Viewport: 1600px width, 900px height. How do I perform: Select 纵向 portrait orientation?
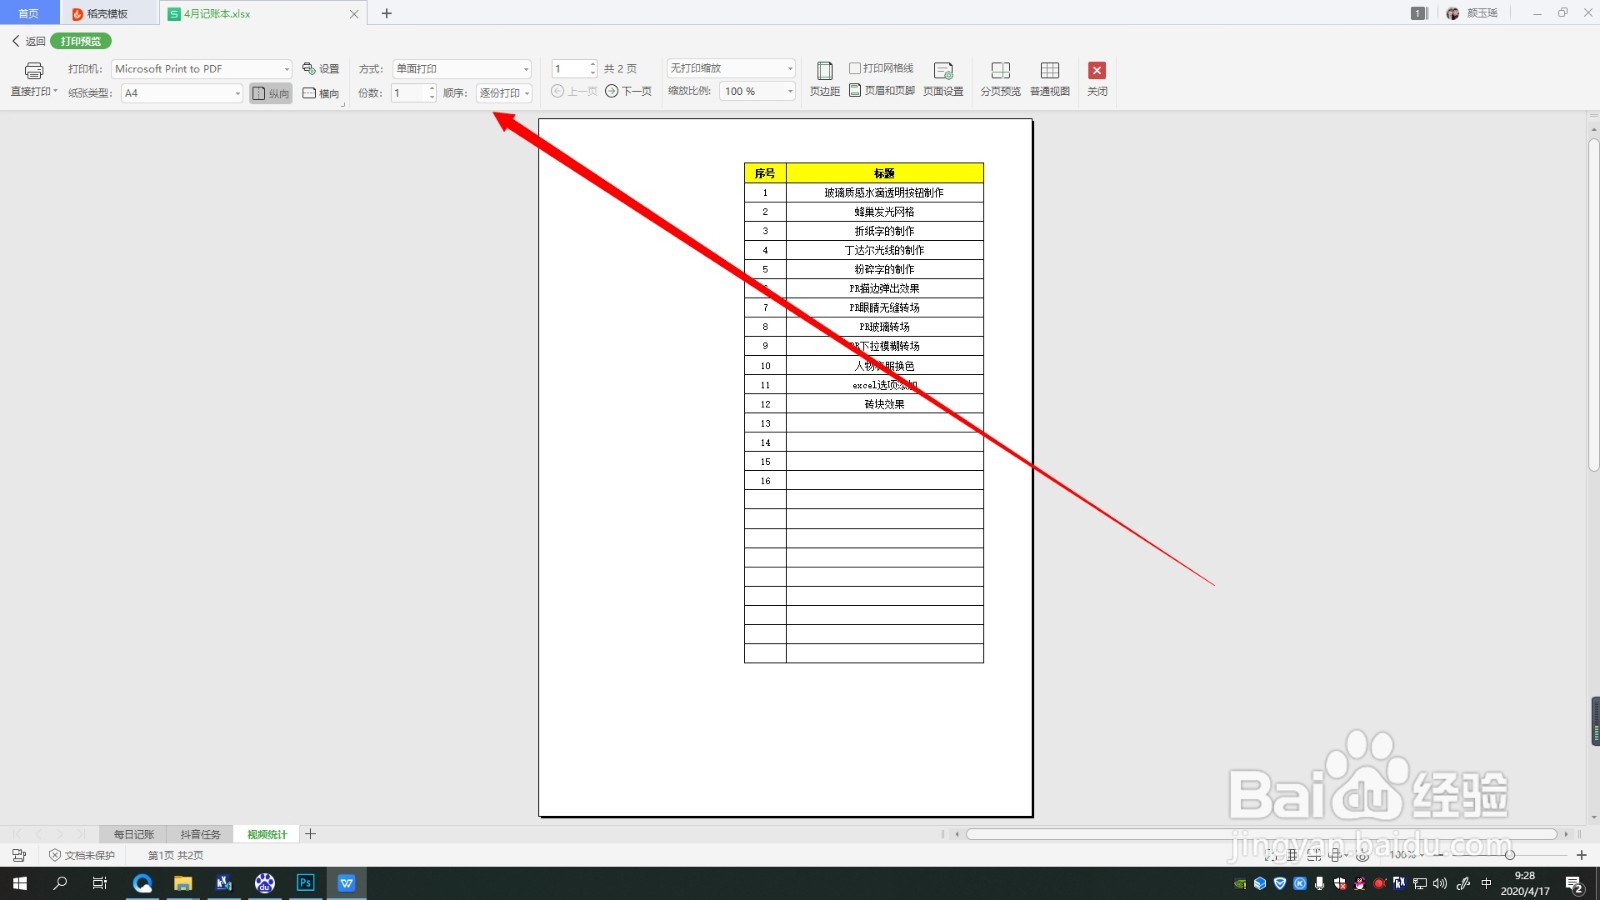click(x=271, y=93)
